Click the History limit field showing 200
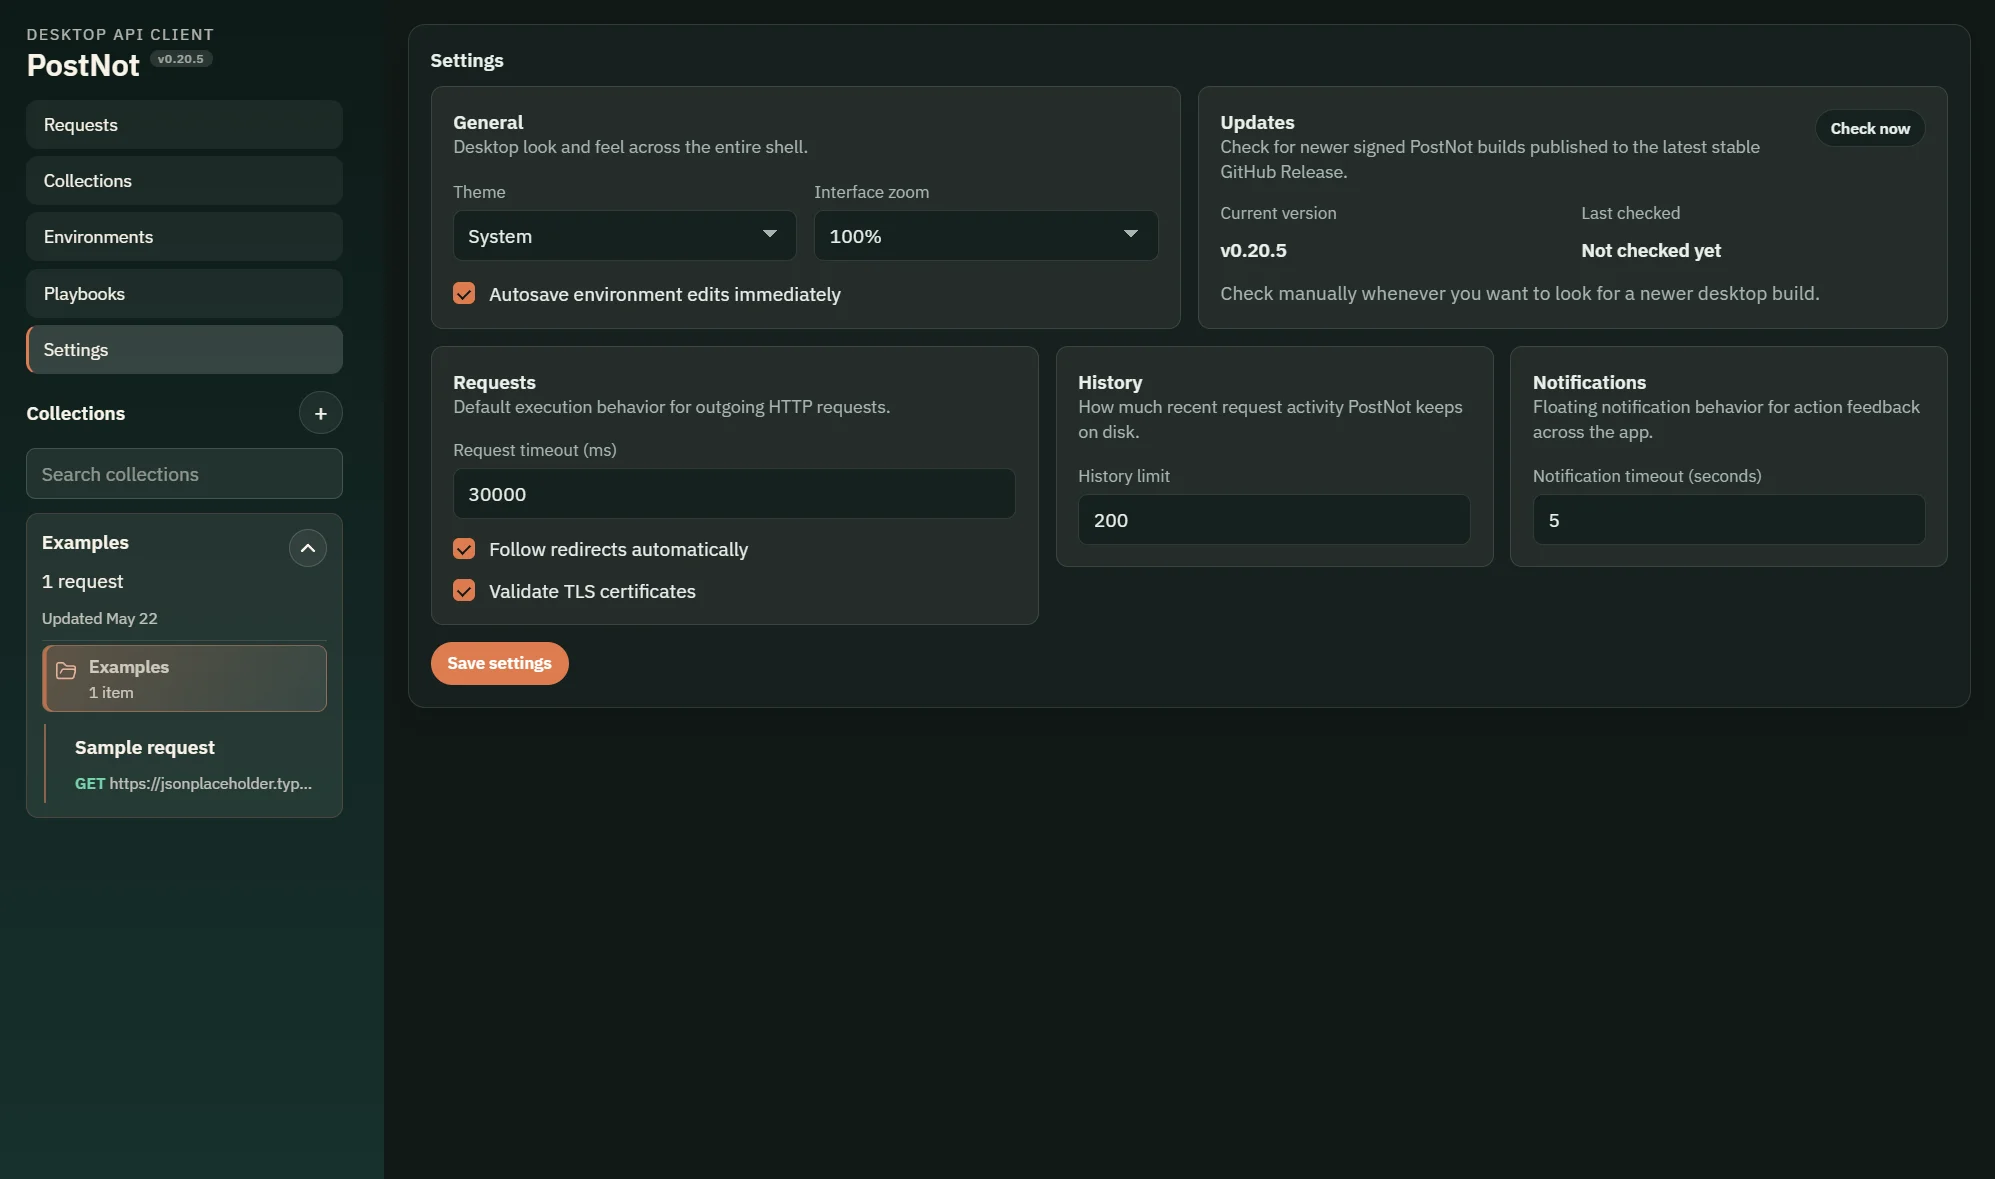The width and height of the screenshot is (1995, 1179). [1273, 520]
